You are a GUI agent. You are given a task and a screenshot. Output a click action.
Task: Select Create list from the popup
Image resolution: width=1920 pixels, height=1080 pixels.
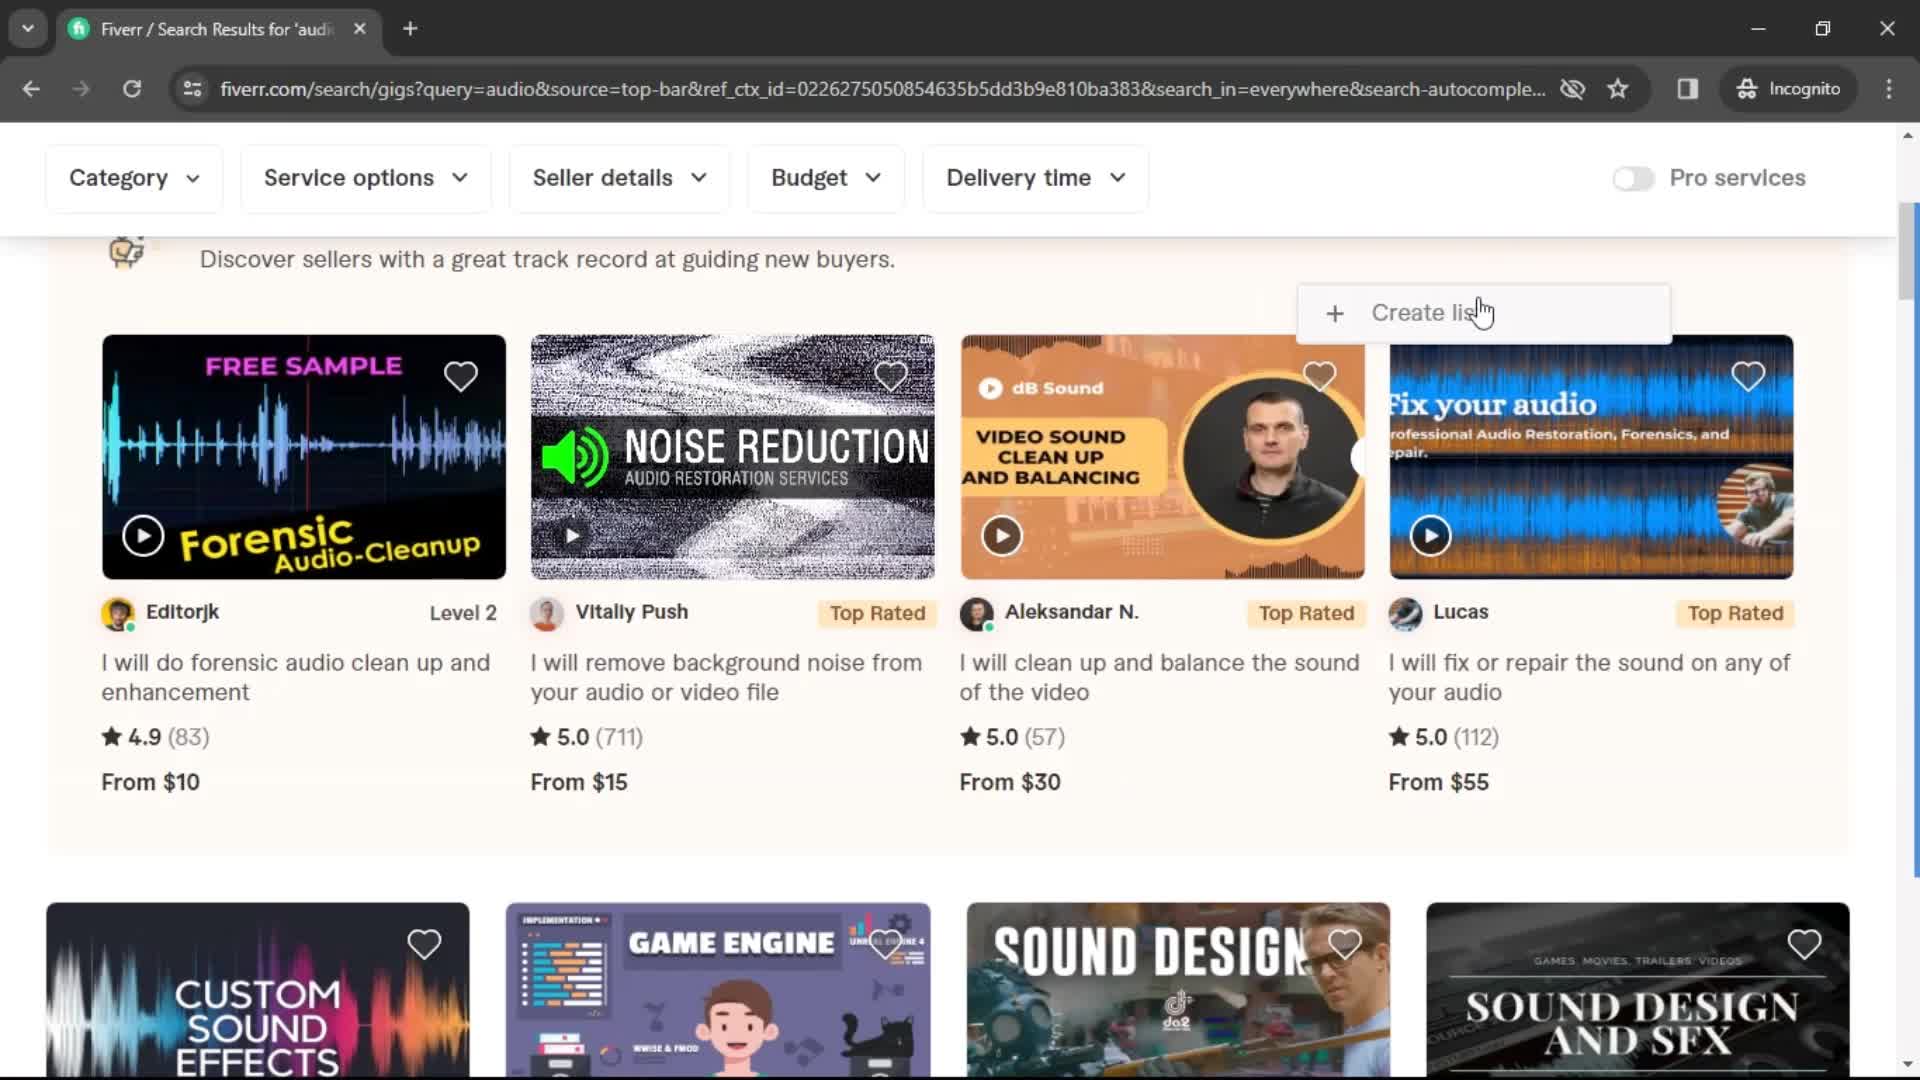click(1484, 314)
